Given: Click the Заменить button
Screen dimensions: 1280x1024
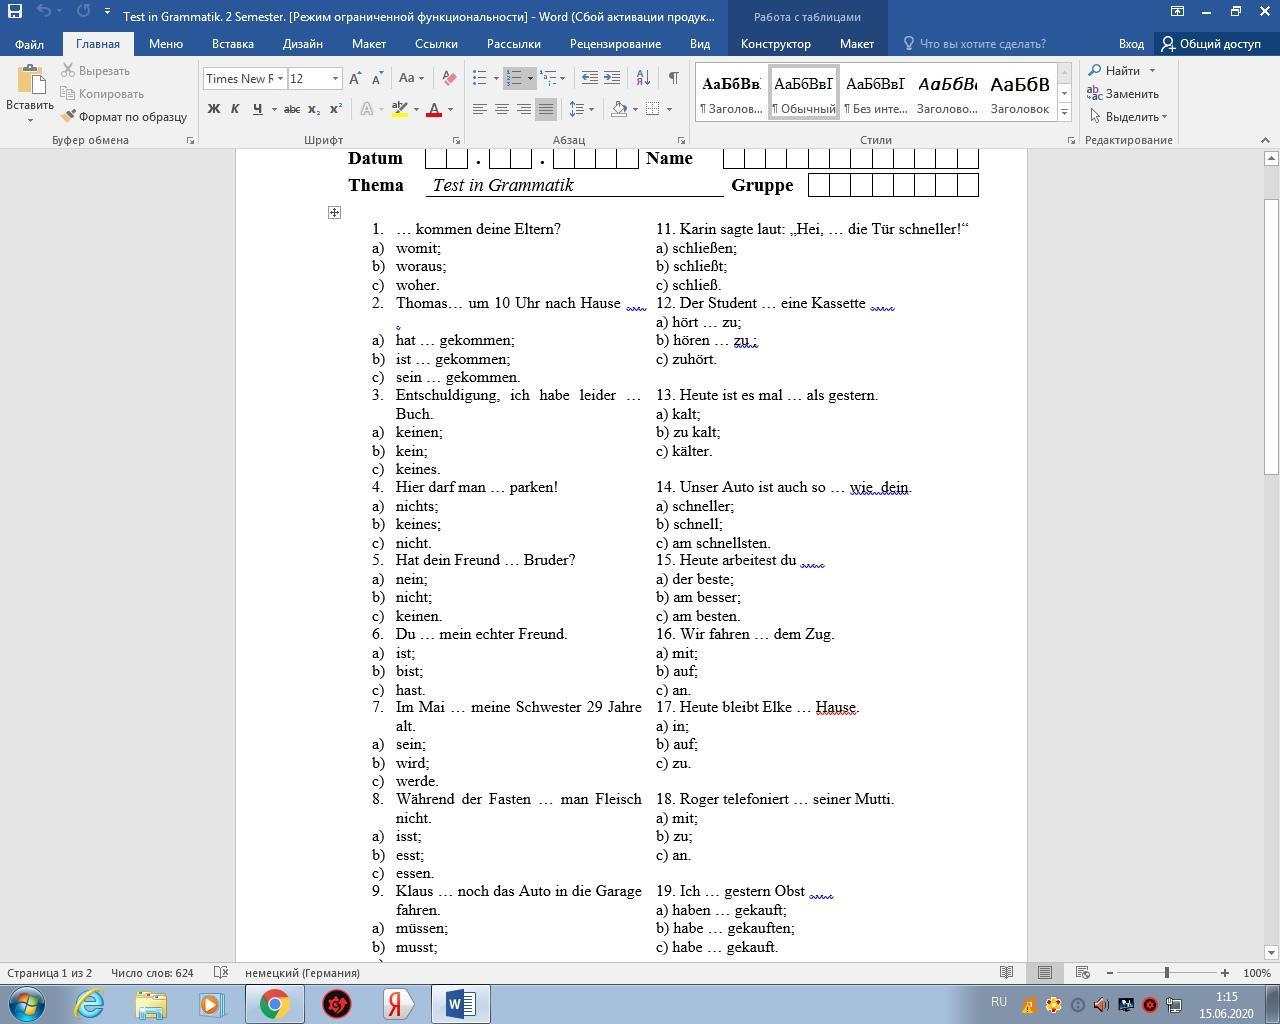Looking at the screenshot, I should [1123, 94].
